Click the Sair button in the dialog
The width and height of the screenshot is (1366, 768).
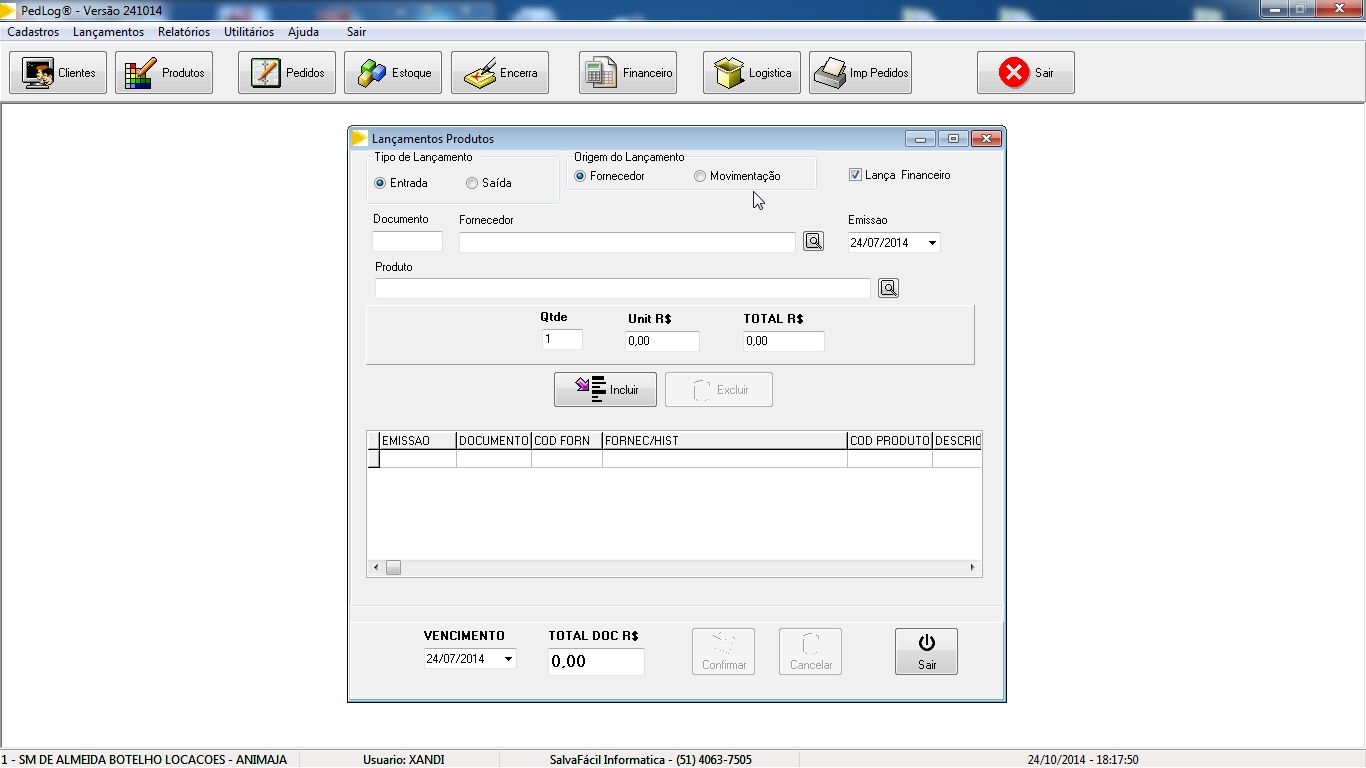click(926, 652)
